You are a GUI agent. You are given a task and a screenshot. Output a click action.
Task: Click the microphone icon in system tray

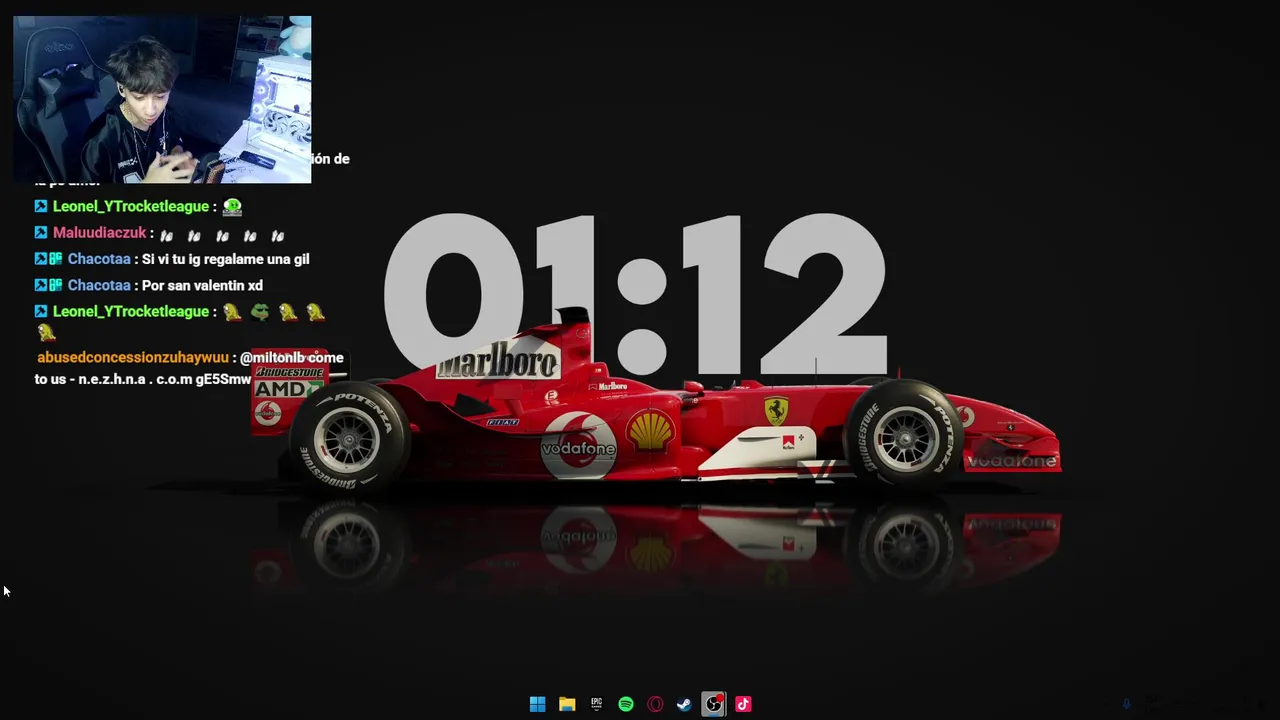pos(1126,704)
